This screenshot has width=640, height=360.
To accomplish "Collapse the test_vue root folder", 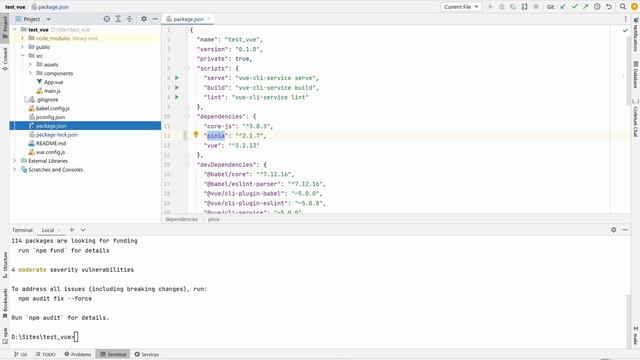I will [x=15, y=29].
